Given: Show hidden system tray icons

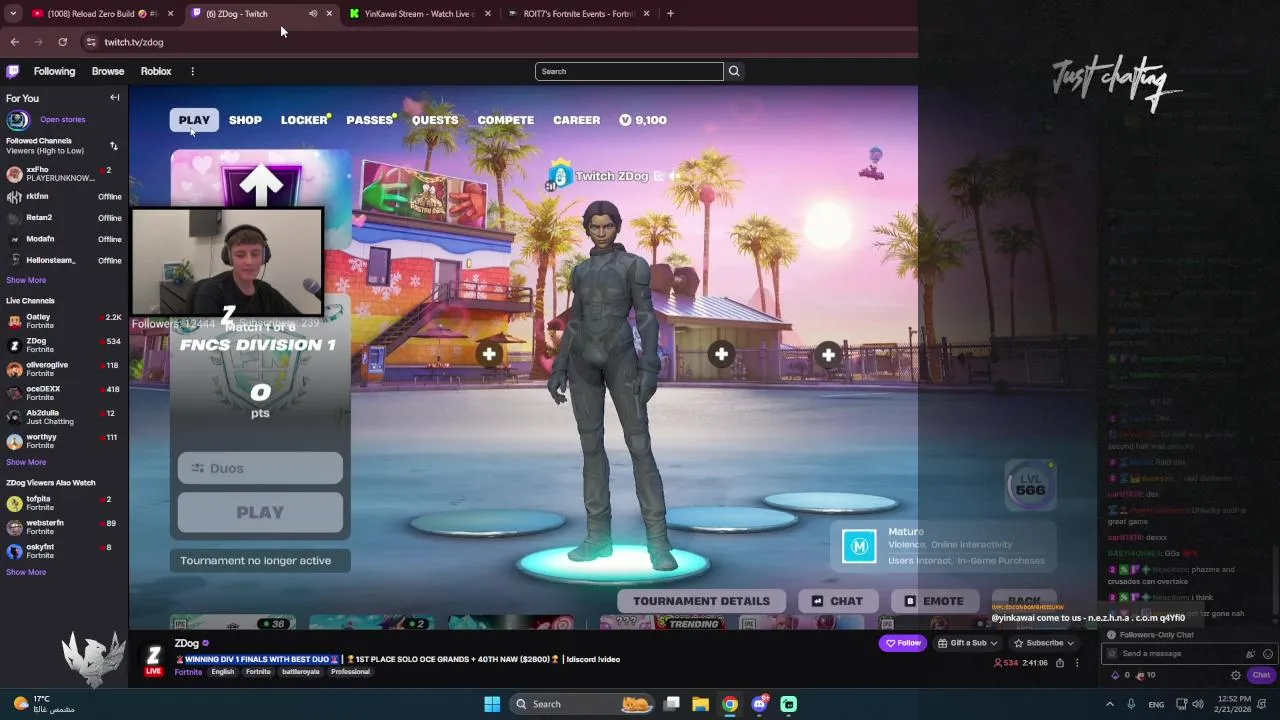Looking at the screenshot, I should coord(1109,704).
